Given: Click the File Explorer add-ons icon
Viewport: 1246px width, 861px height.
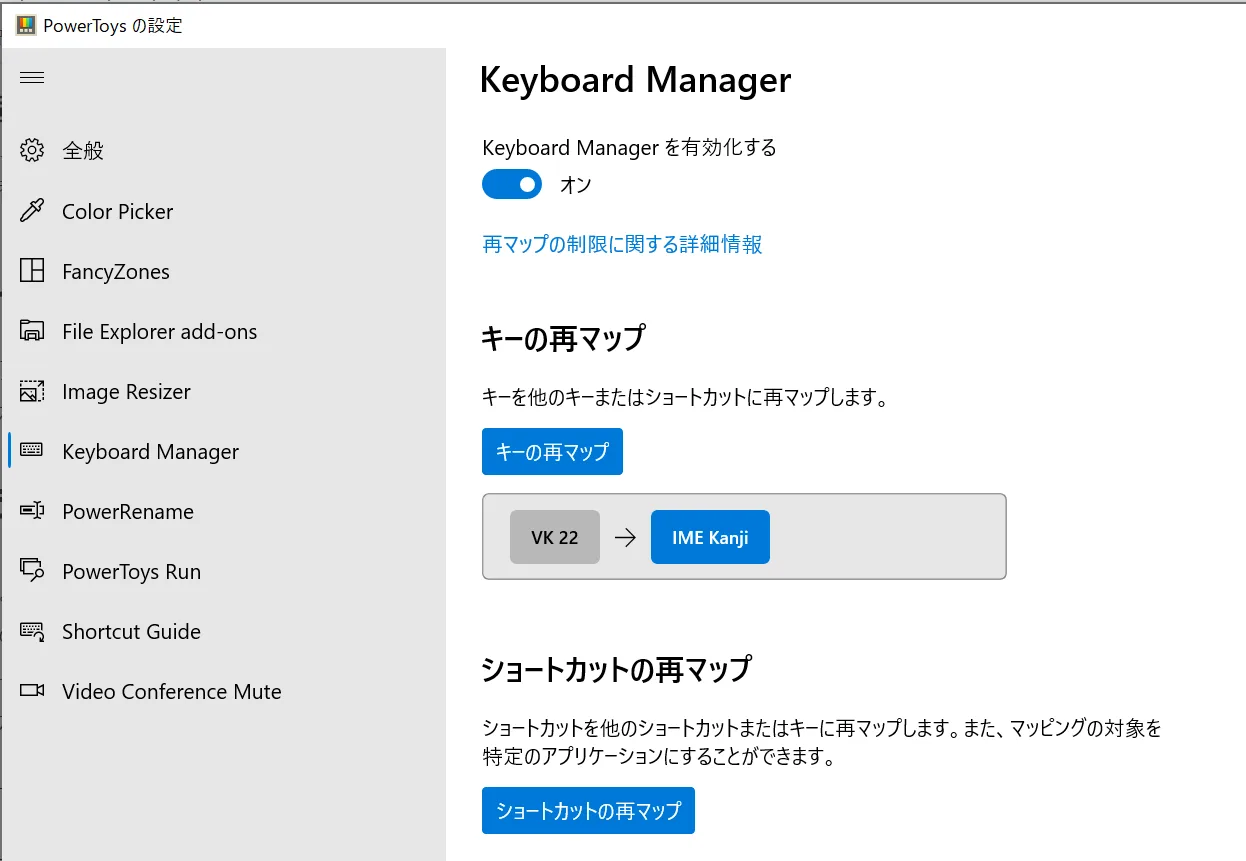Looking at the screenshot, I should [32, 331].
